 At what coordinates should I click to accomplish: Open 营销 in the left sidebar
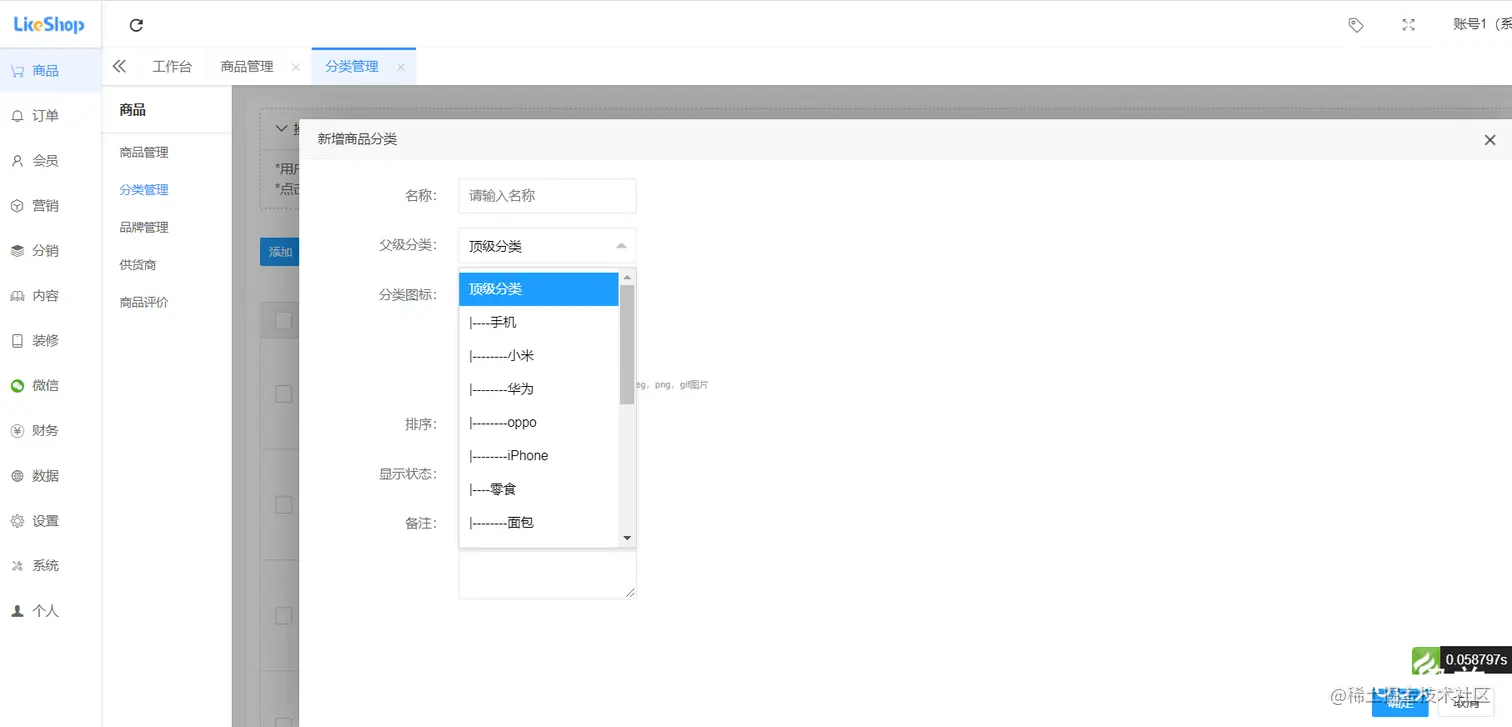tap(51, 205)
